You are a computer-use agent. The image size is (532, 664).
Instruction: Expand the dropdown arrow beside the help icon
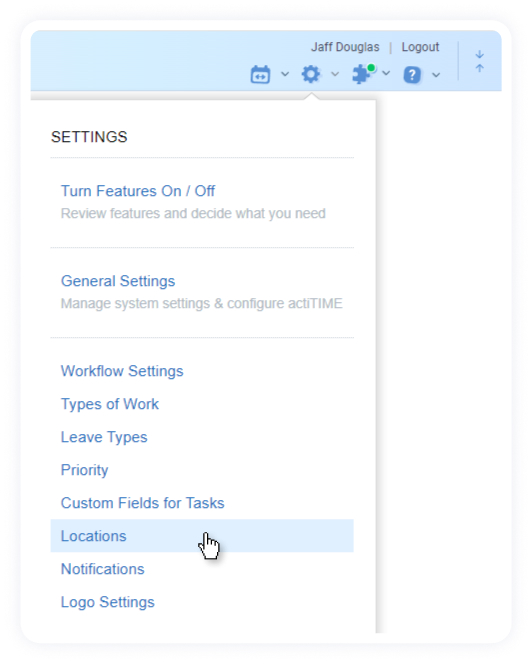(x=436, y=75)
